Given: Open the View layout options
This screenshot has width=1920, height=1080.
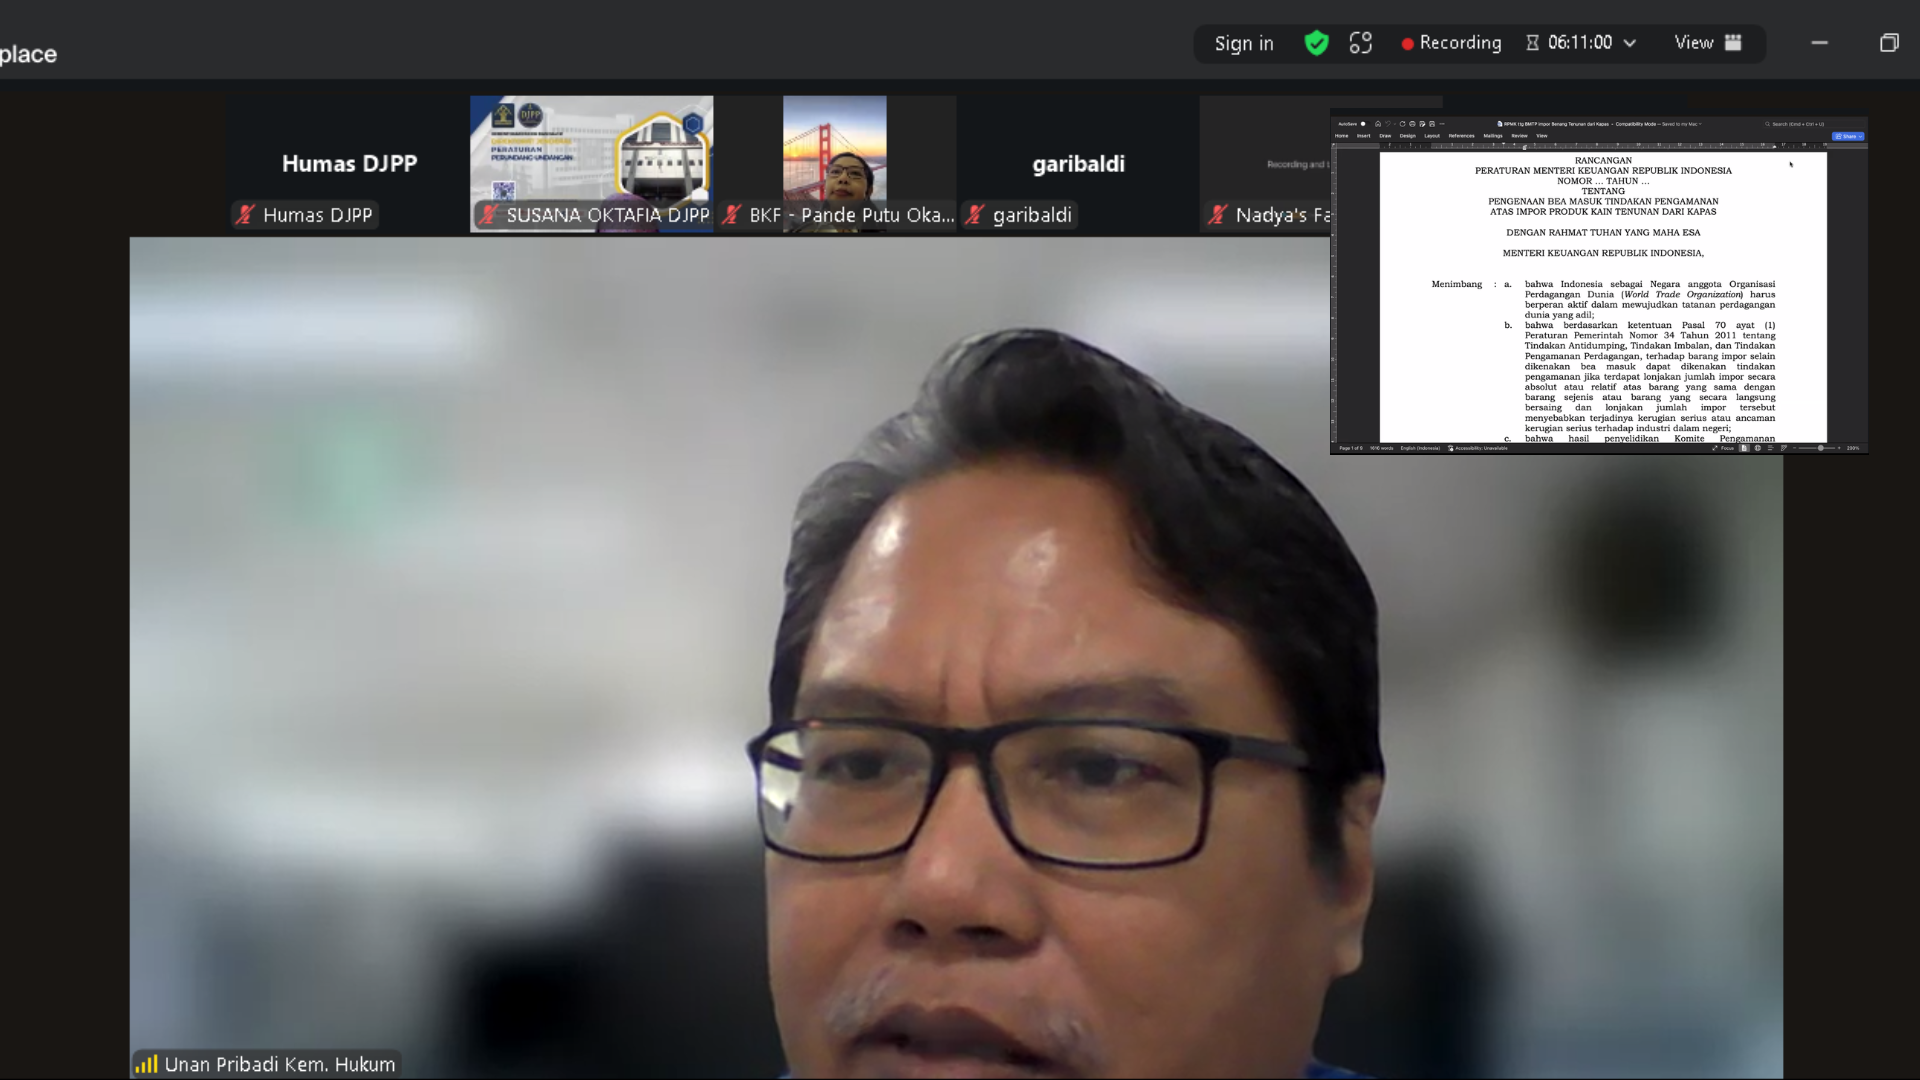Looking at the screenshot, I should click(1707, 43).
